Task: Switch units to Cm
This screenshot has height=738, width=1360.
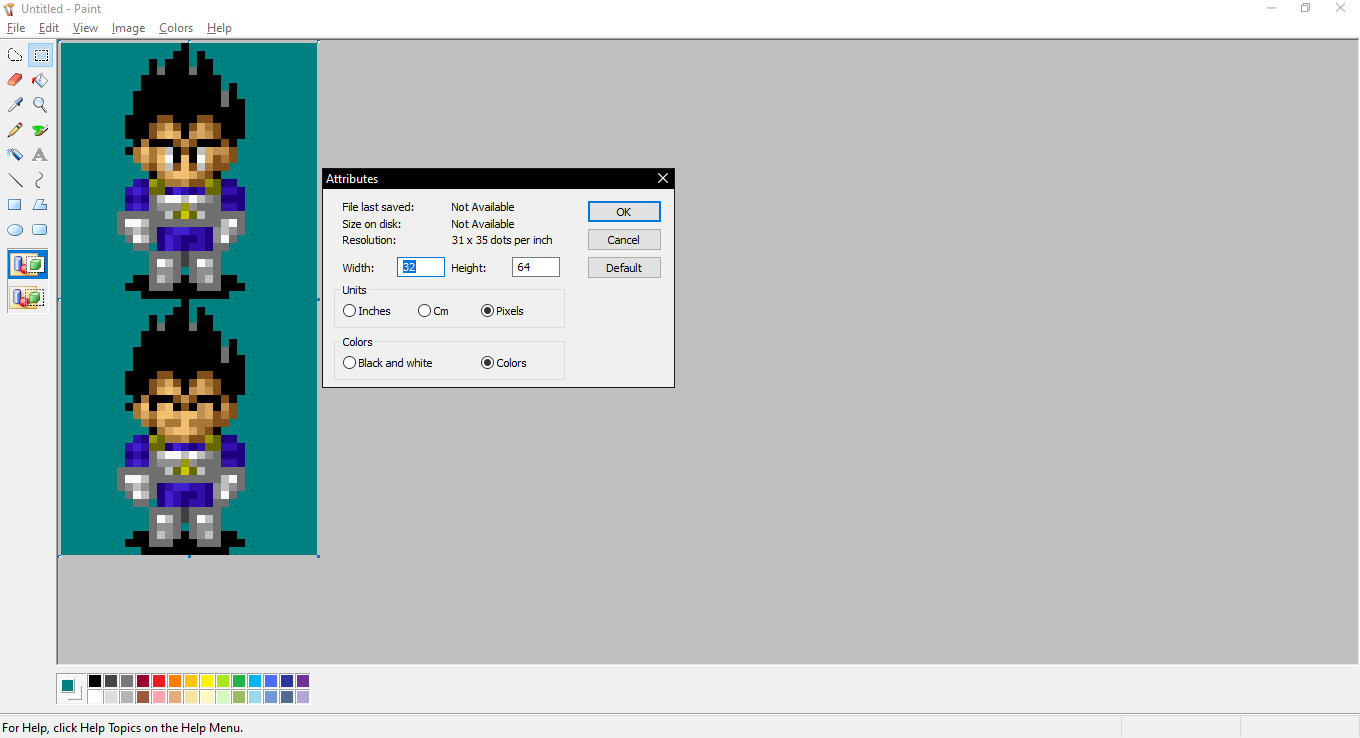Action: pos(425,311)
